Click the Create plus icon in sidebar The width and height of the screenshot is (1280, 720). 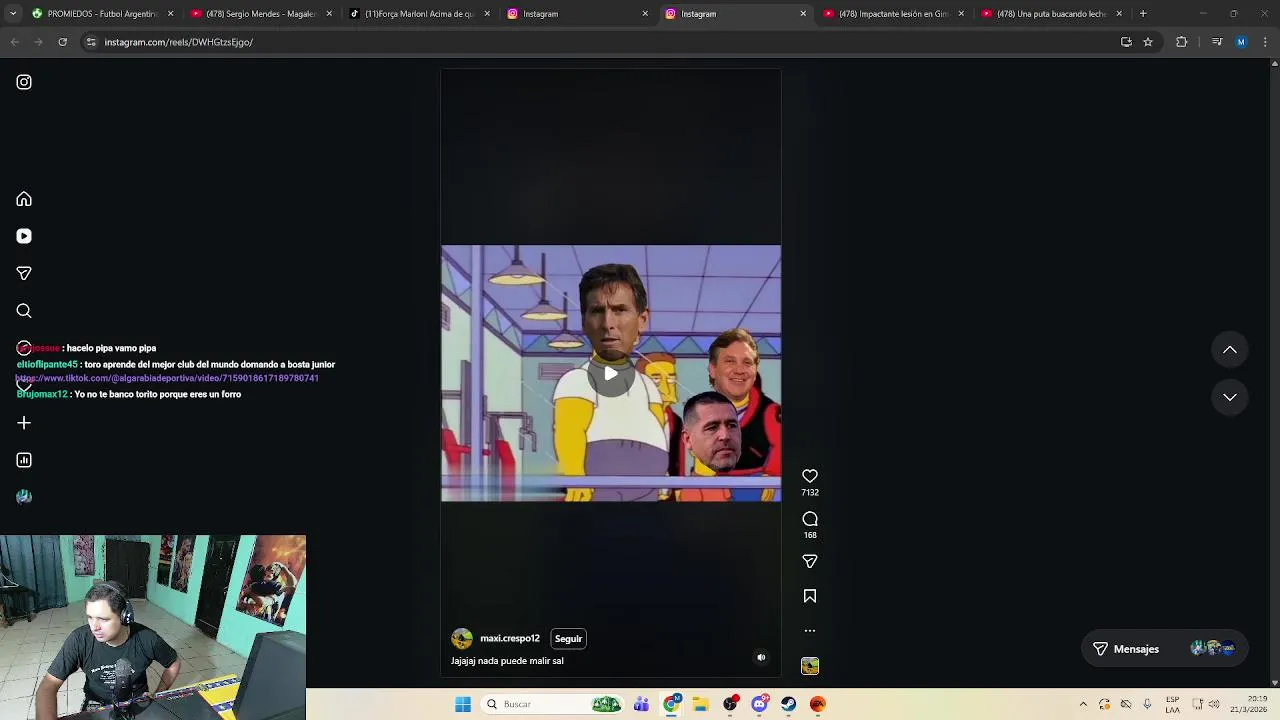(24, 423)
